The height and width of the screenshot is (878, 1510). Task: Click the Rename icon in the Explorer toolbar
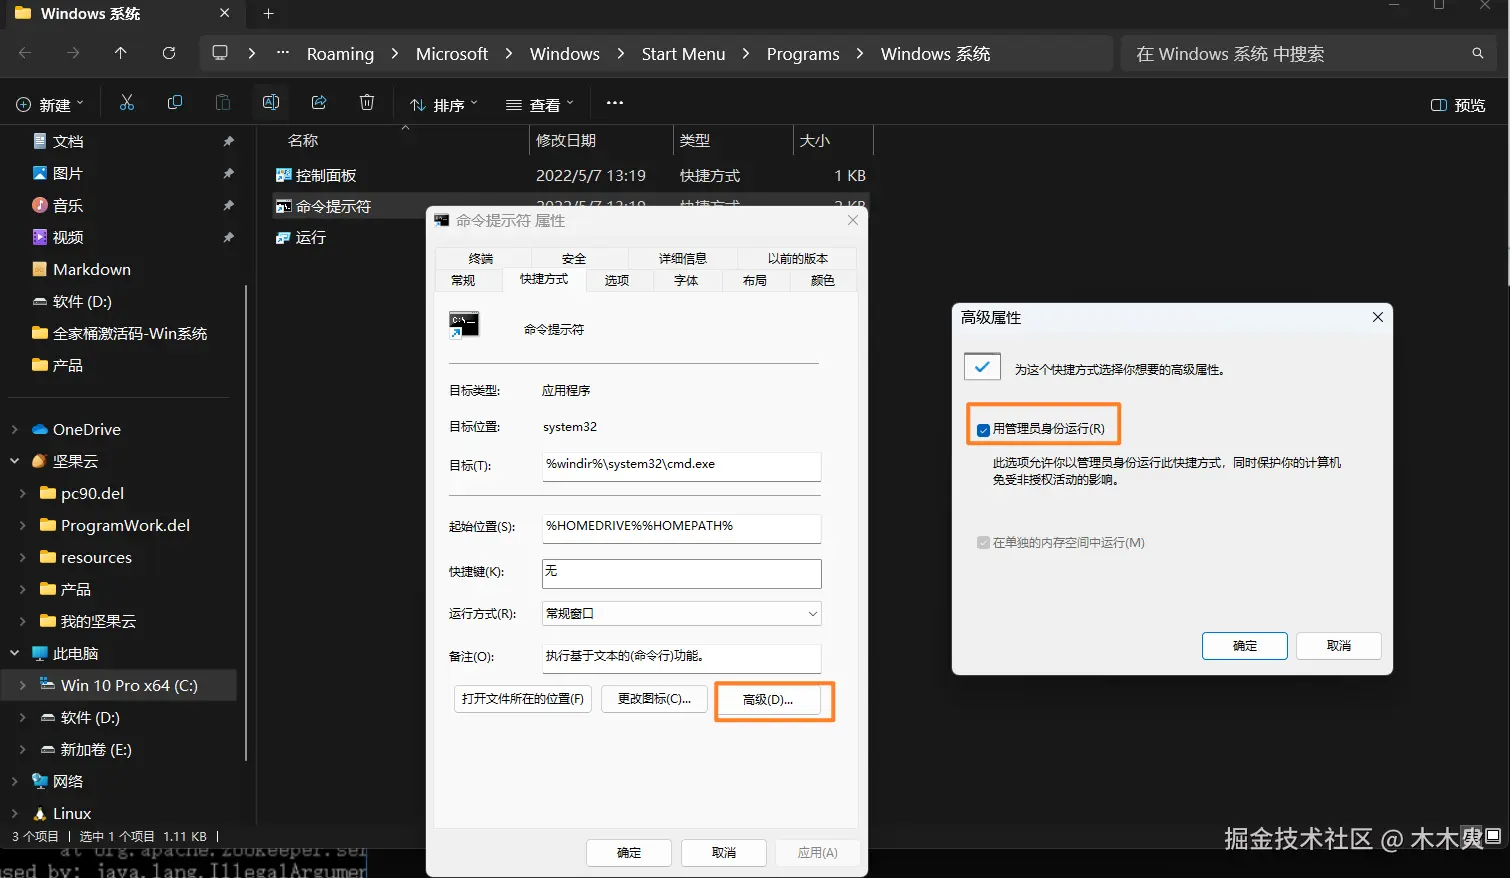tap(271, 103)
